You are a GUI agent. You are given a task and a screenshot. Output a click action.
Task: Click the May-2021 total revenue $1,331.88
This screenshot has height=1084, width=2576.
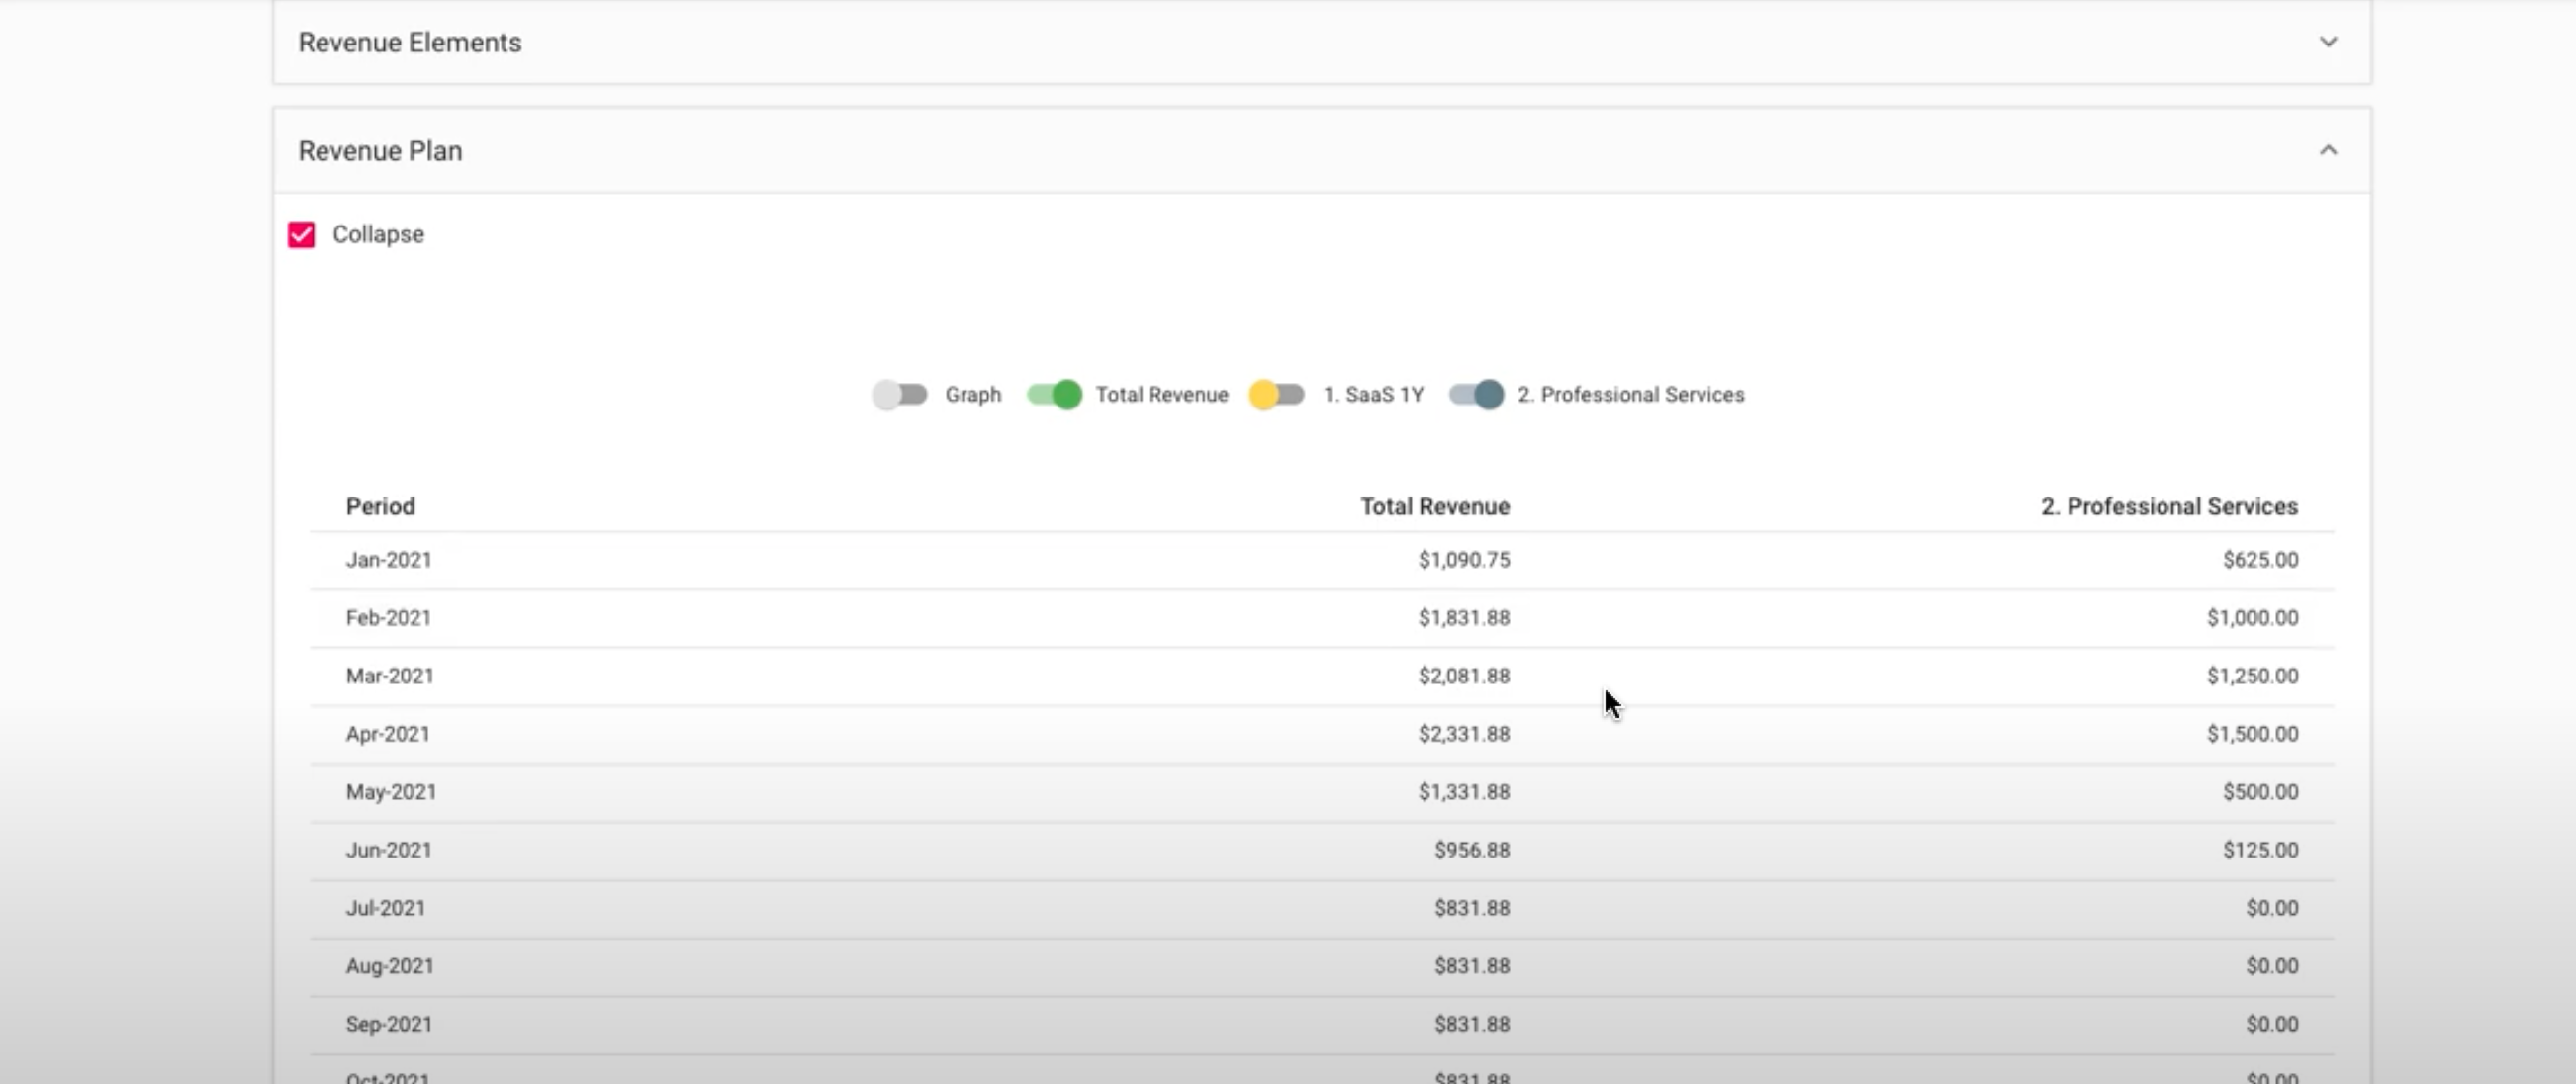[x=1463, y=792]
